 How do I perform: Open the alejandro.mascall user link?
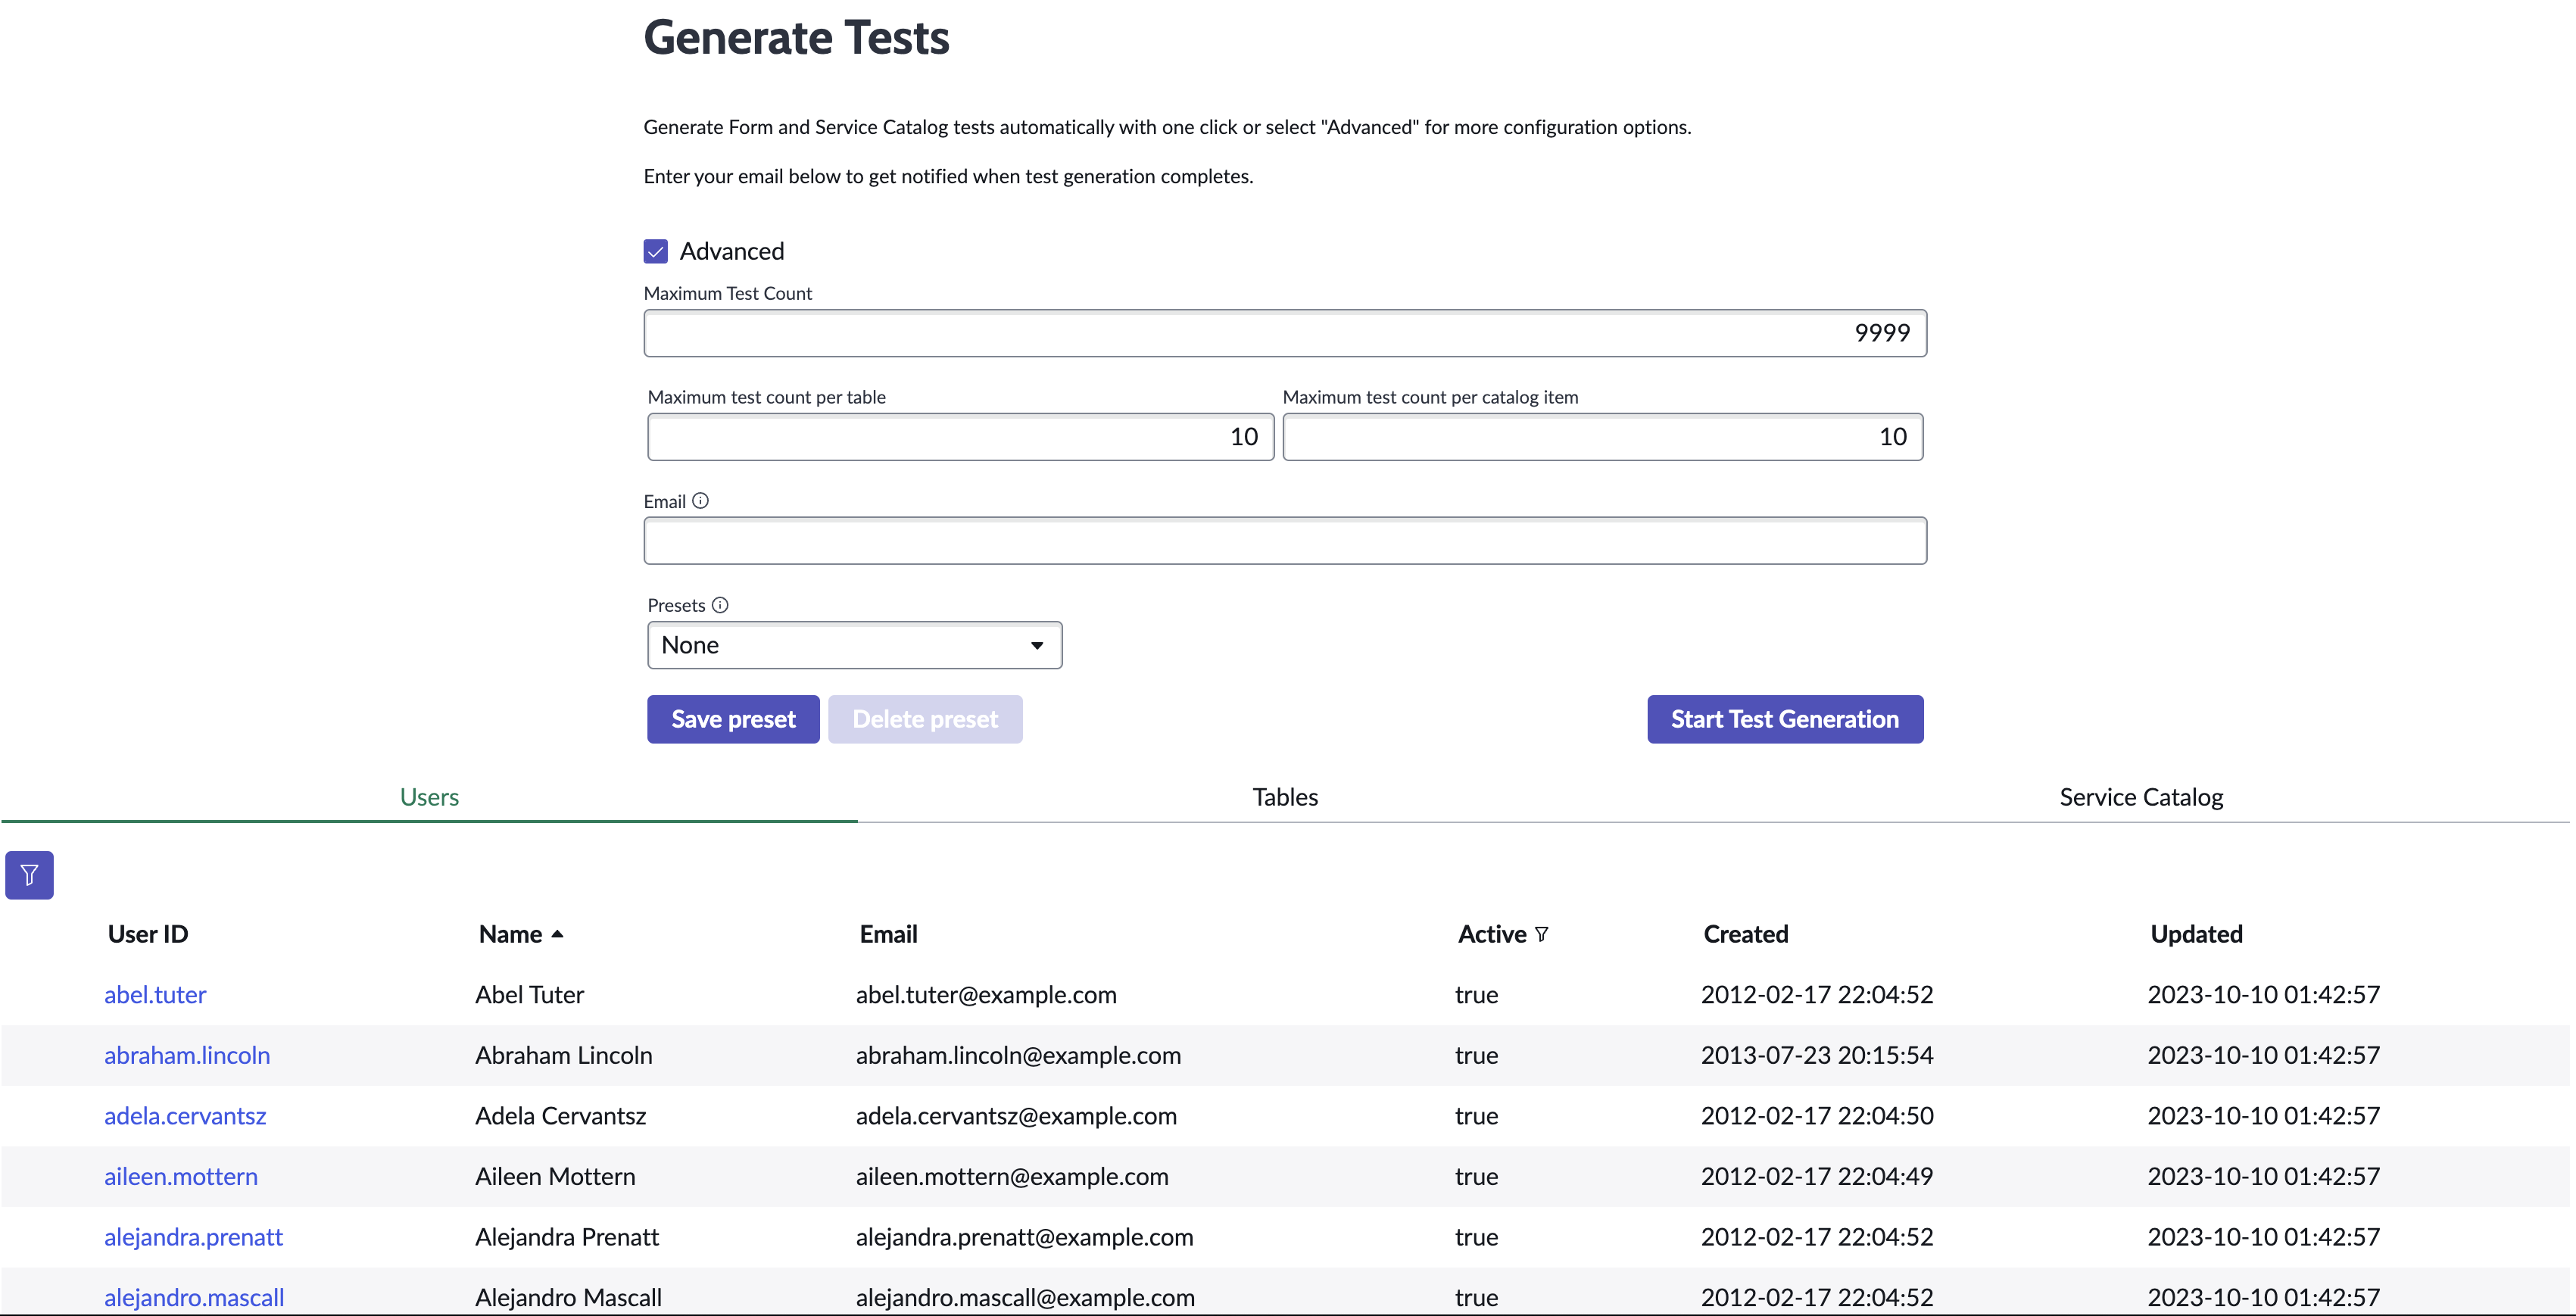click(x=194, y=1297)
